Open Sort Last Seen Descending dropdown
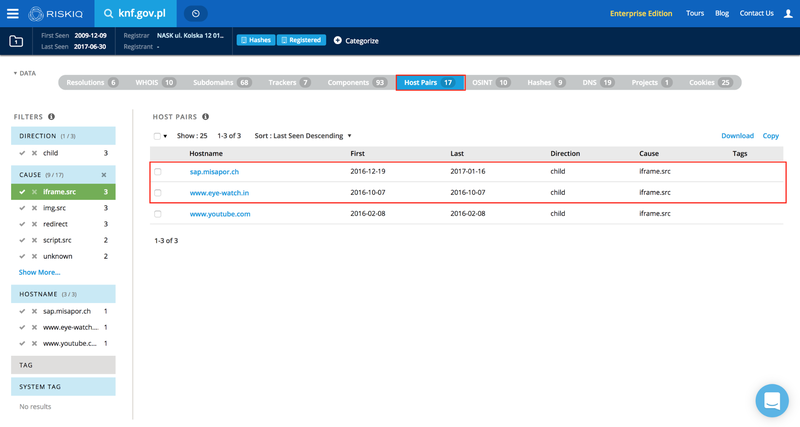 303,136
